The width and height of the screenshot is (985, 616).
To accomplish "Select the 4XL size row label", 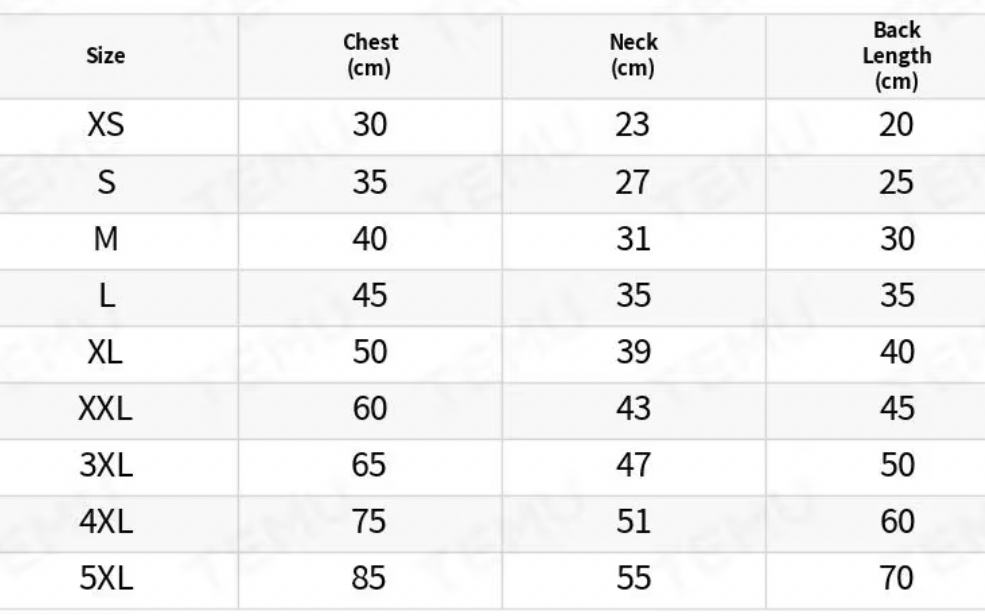I will point(106,522).
